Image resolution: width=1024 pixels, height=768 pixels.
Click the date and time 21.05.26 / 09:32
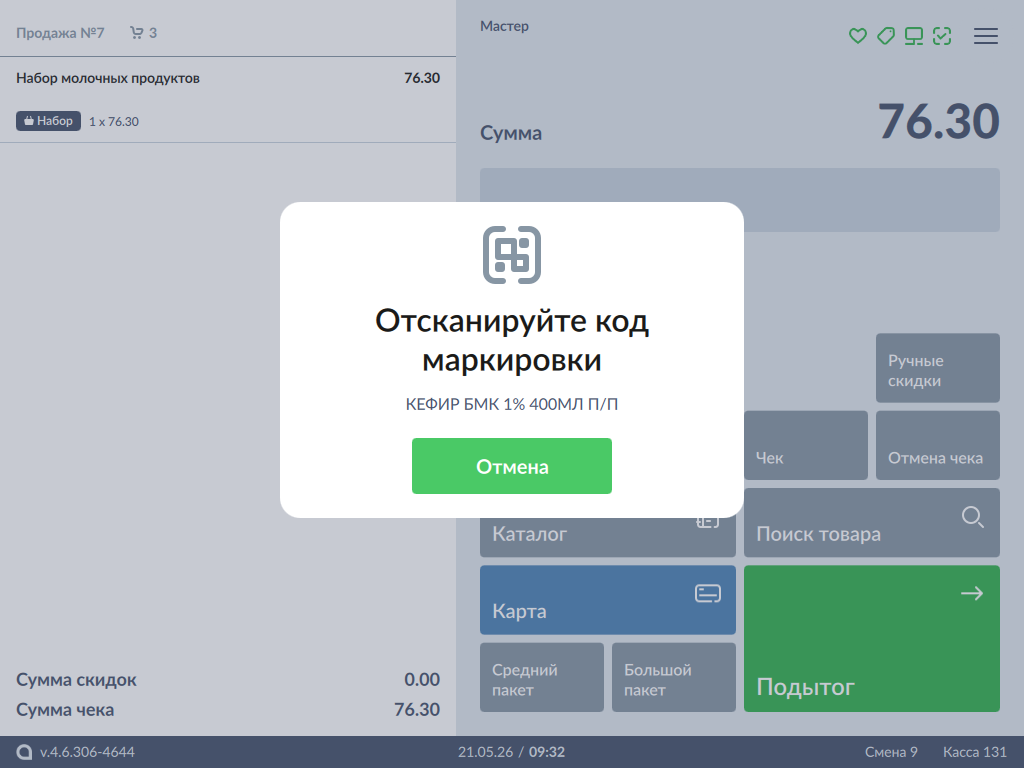click(x=511, y=752)
